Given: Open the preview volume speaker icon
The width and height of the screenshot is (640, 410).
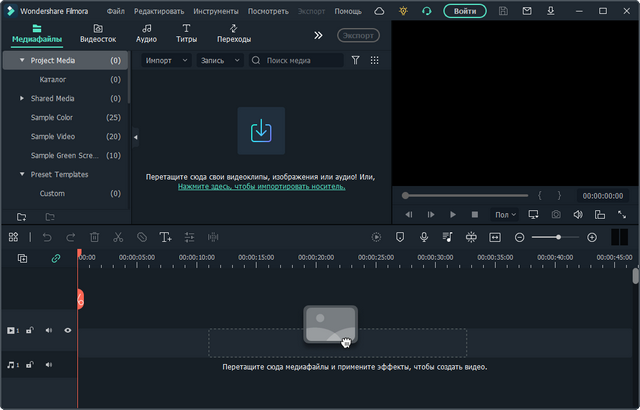Looking at the screenshot, I should click(x=577, y=214).
